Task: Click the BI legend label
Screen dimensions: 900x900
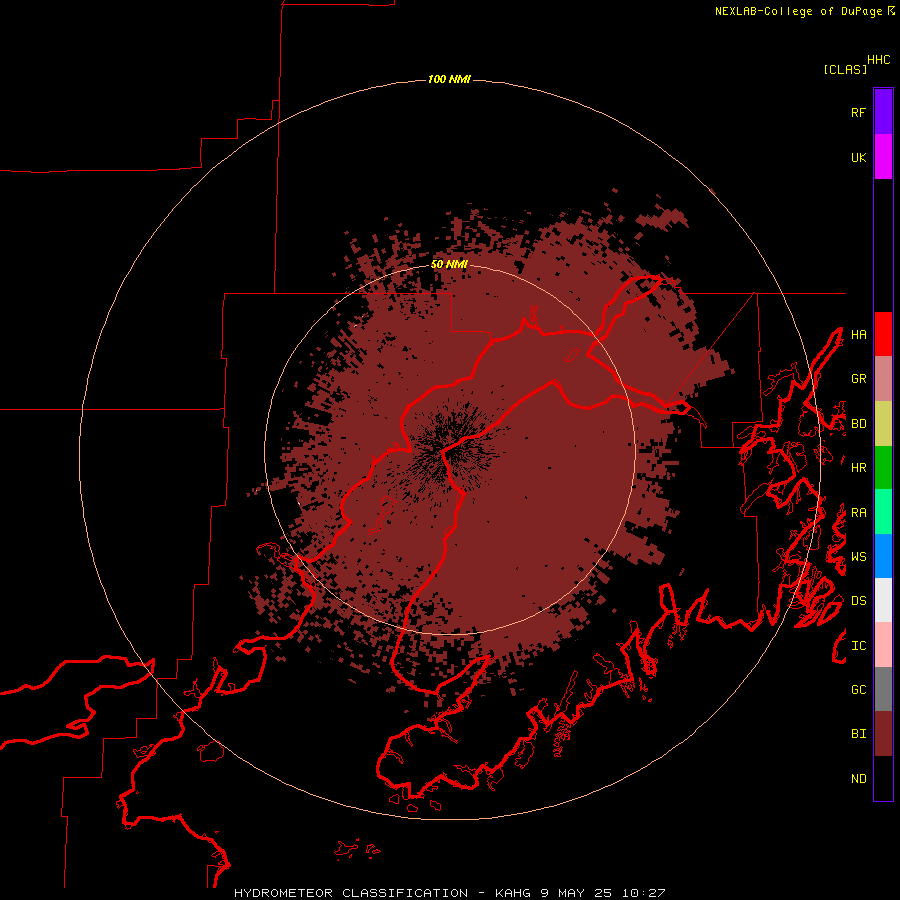Action: coord(858,734)
